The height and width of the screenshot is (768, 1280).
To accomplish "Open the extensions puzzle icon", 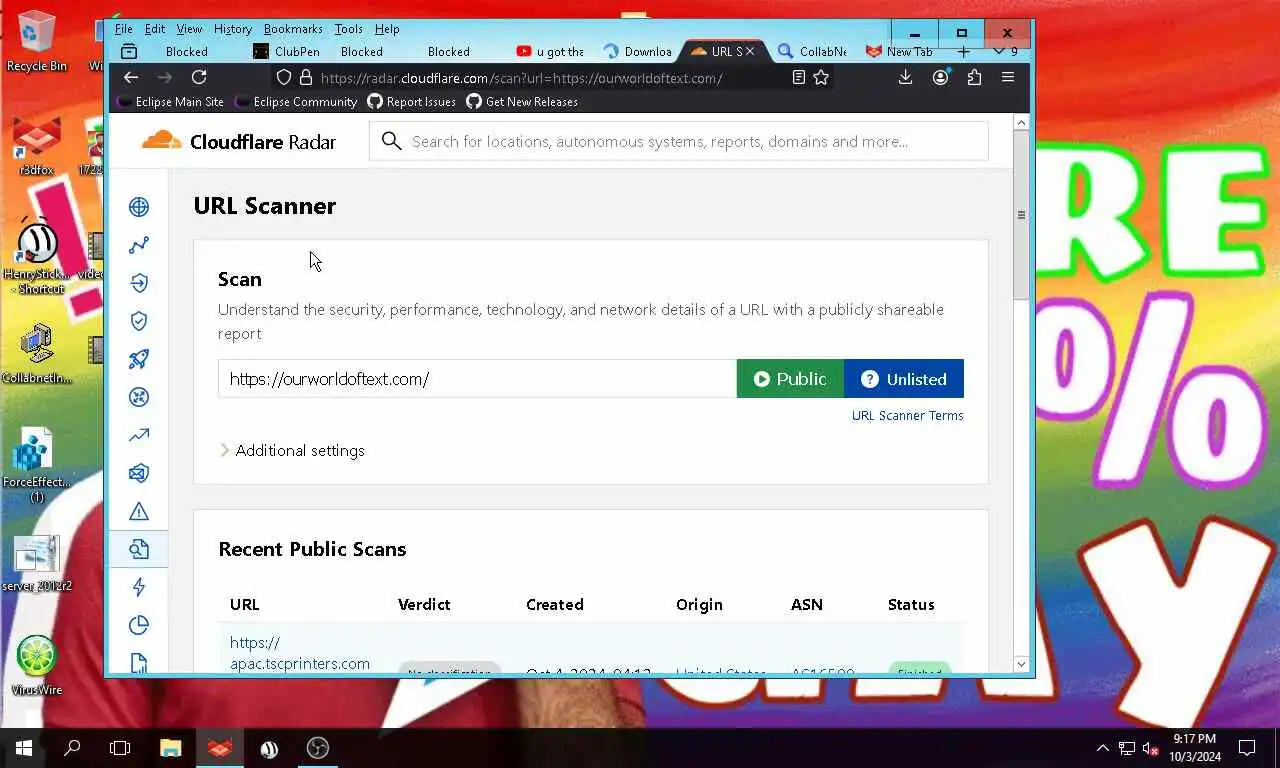I will point(974,77).
